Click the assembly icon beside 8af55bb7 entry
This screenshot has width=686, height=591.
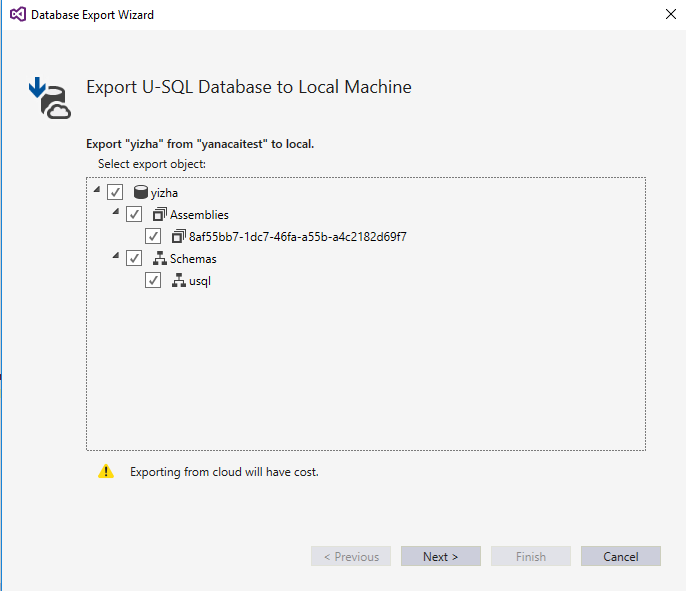(178, 236)
